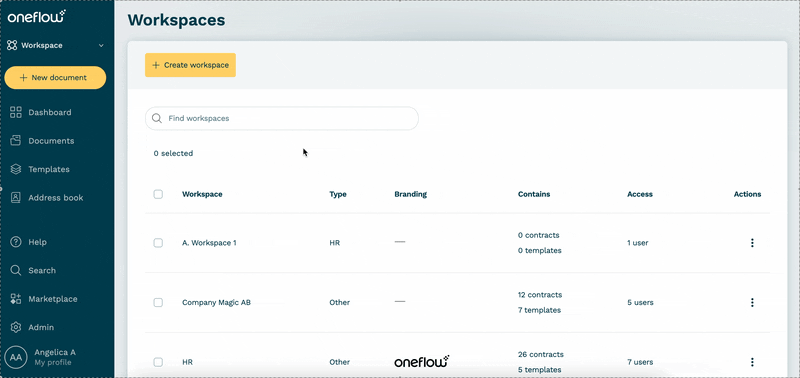This screenshot has width=800, height=378.
Task: Click the '0 selected' counter text
Action: tap(173, 154)
